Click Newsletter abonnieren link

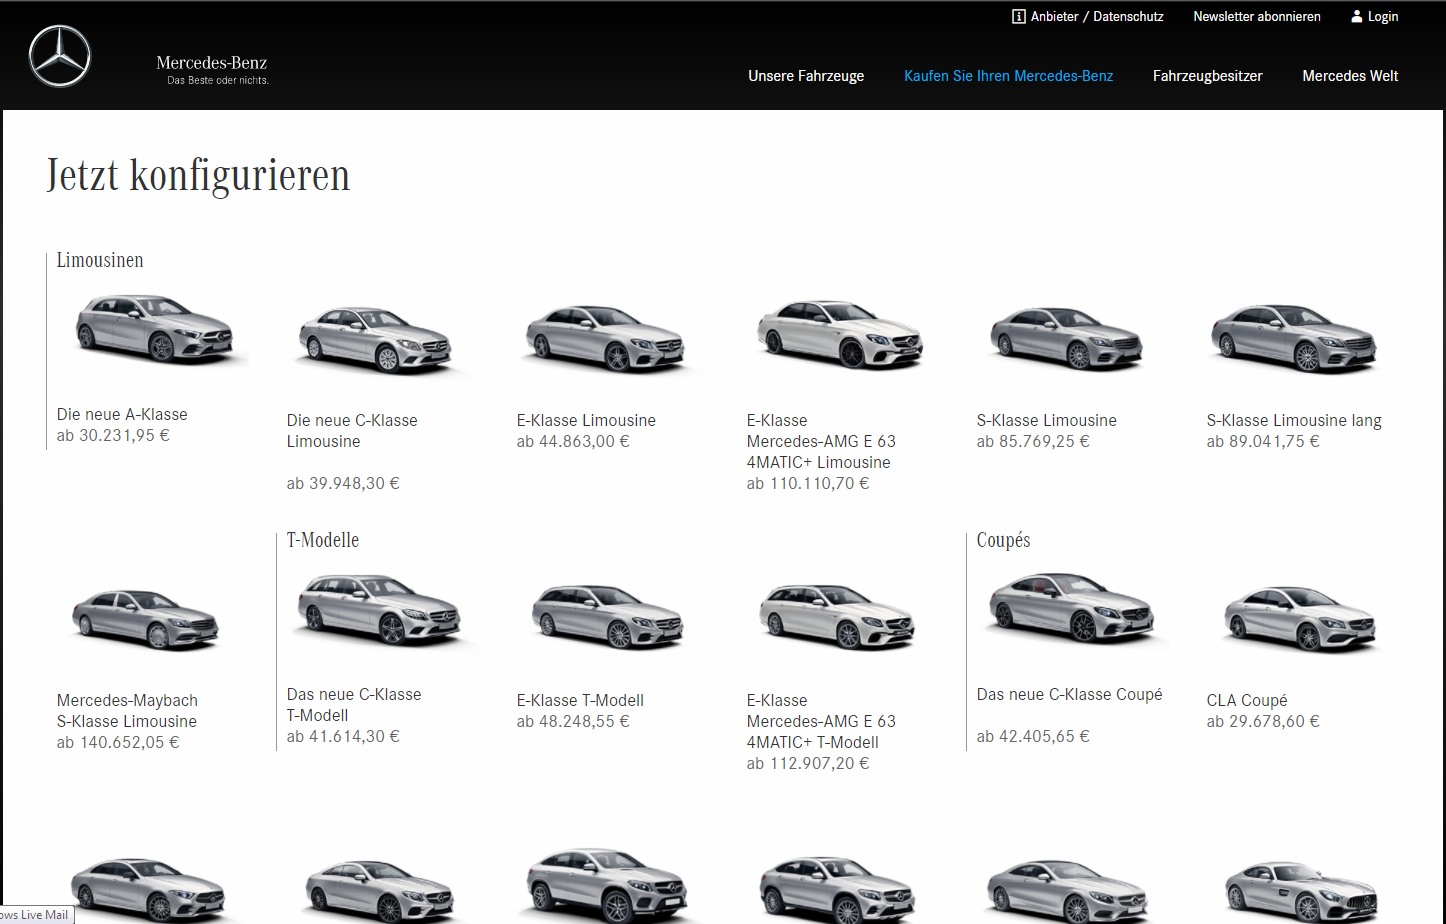[x=1256, y=17]
